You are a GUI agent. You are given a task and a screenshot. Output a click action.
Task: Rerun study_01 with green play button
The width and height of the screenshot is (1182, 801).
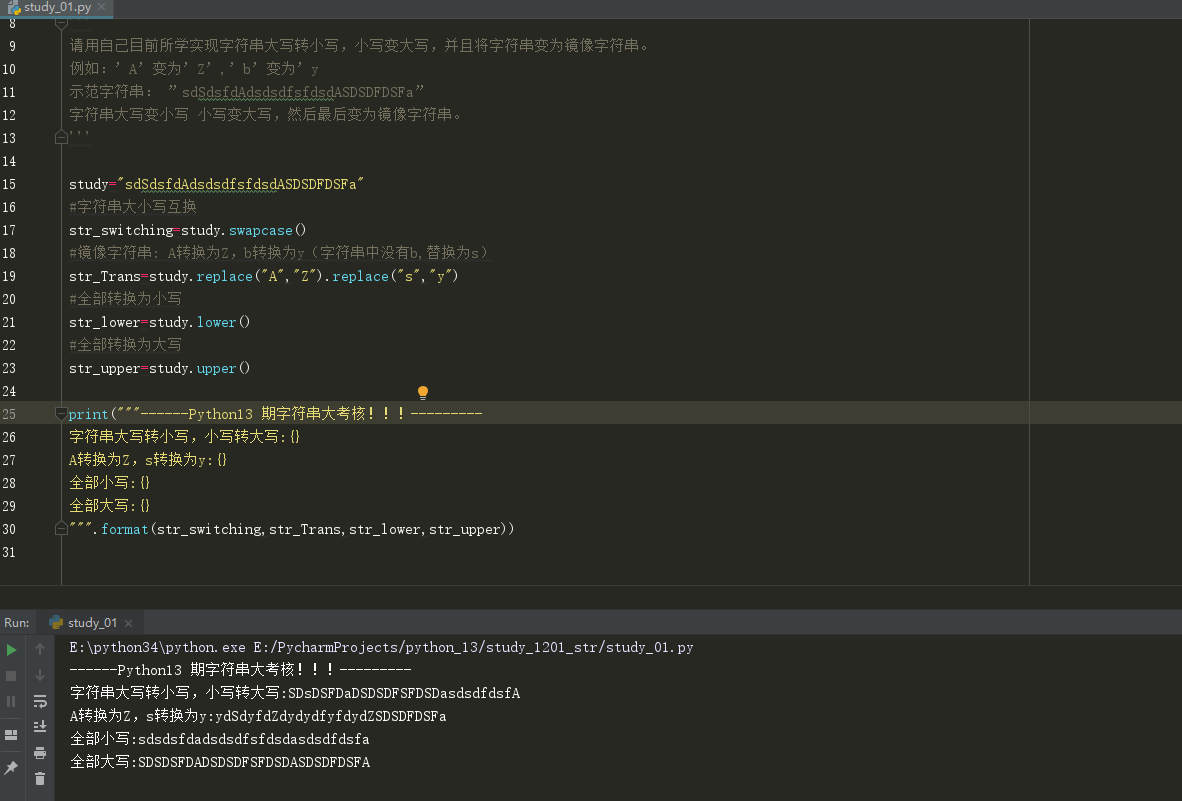11,649
